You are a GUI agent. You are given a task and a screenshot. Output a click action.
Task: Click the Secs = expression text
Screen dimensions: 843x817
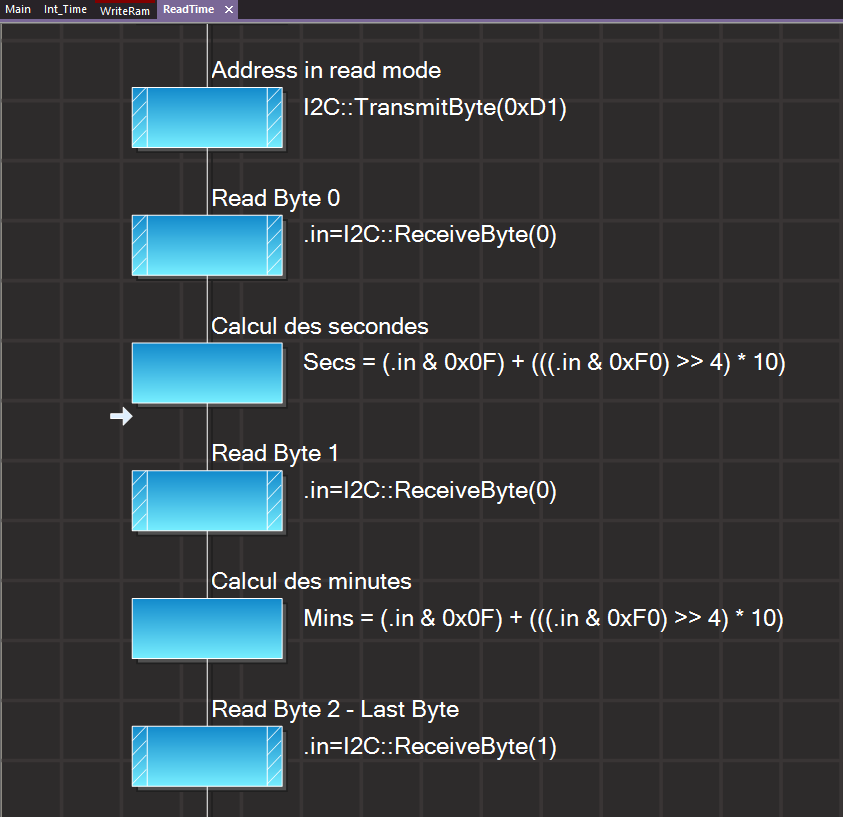click(544, 363)
